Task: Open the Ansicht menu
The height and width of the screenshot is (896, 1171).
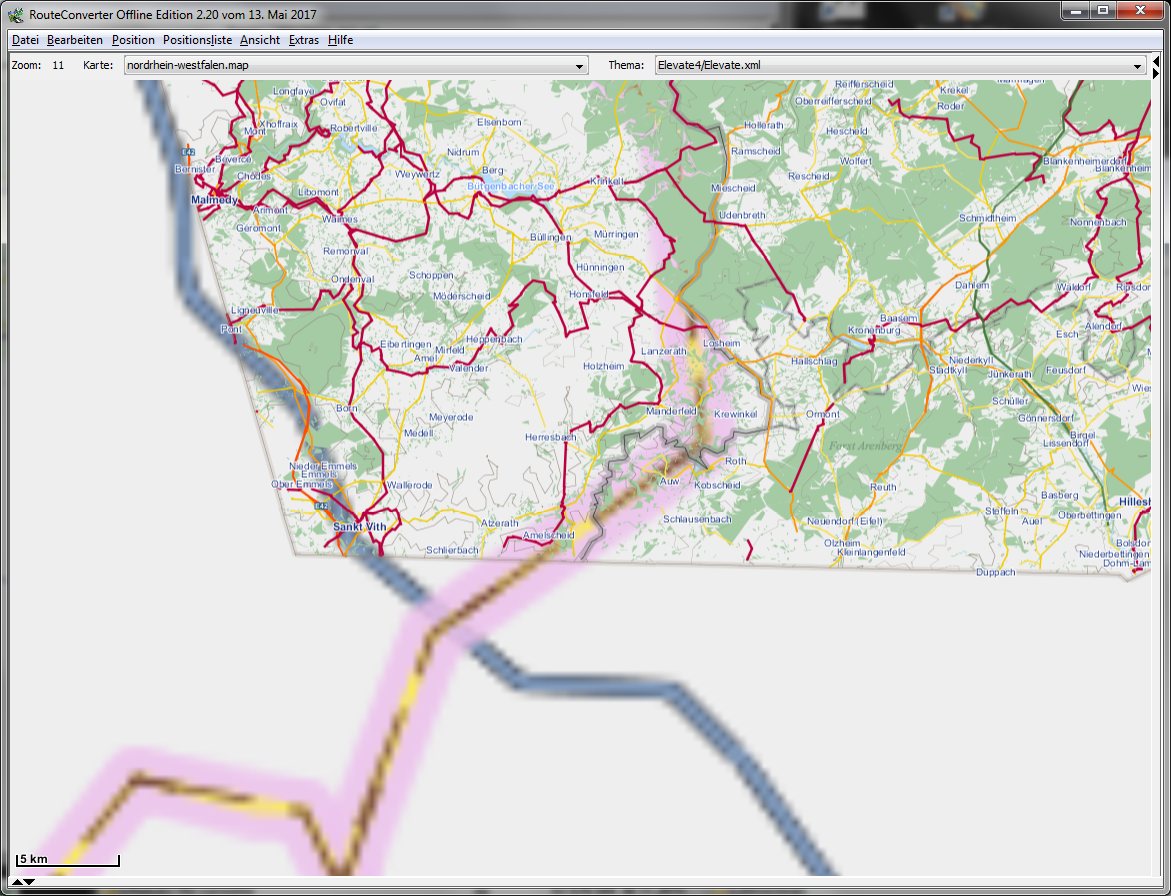Action: pyautogui.click(x=260, y=40)
